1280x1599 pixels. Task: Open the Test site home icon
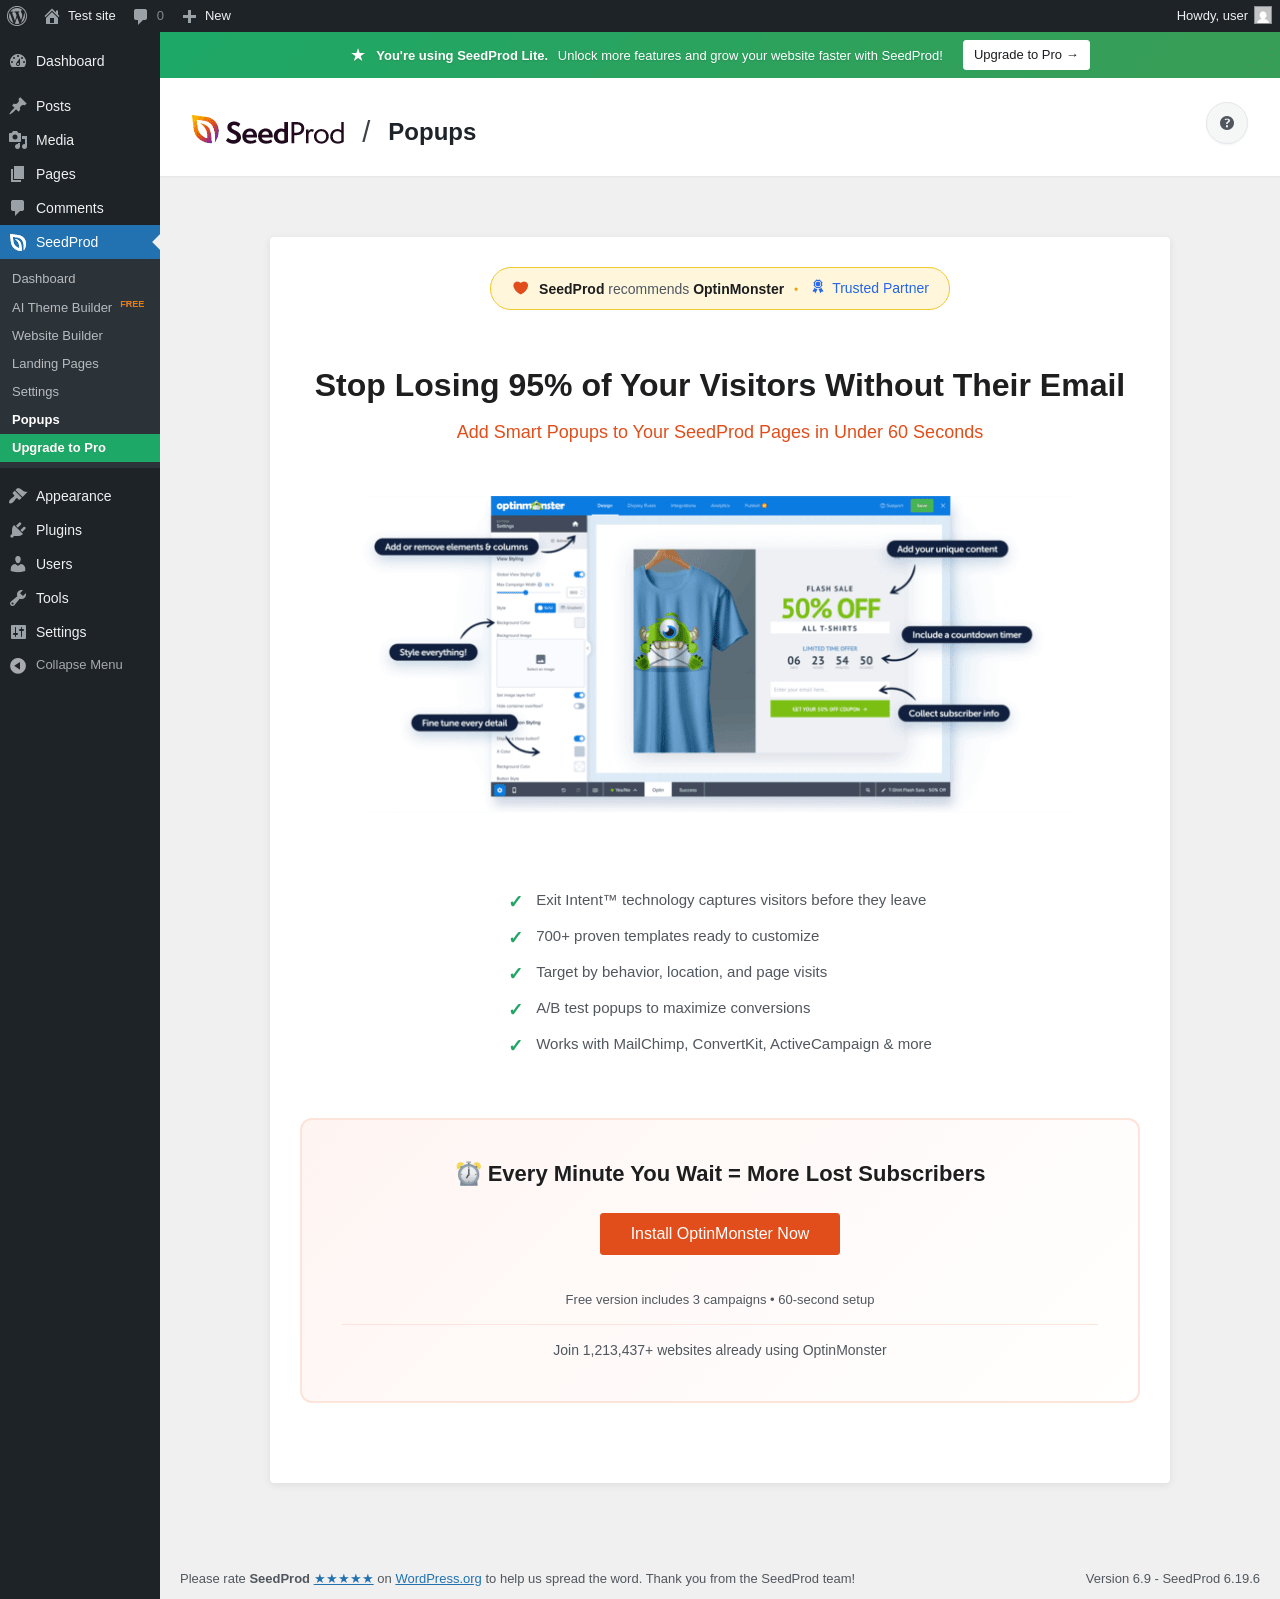[x=52, y=16]
